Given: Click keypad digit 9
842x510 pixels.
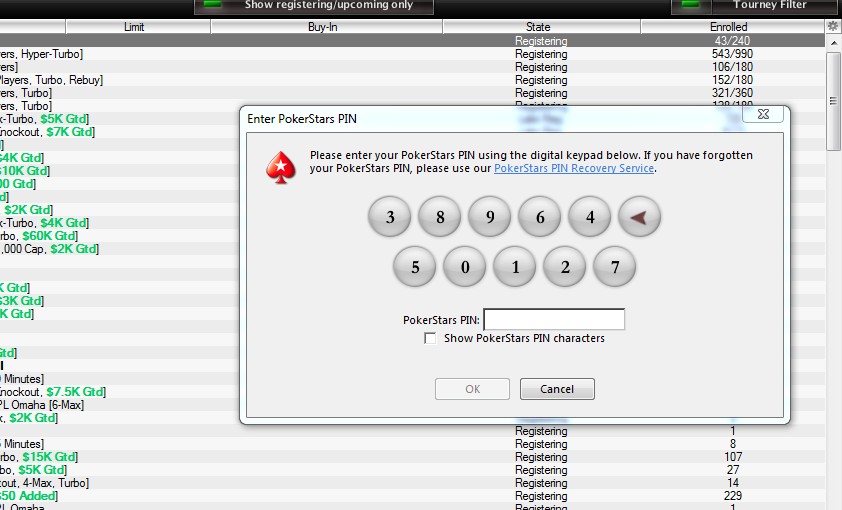Looking at the screenshot, I should [490, 217].
